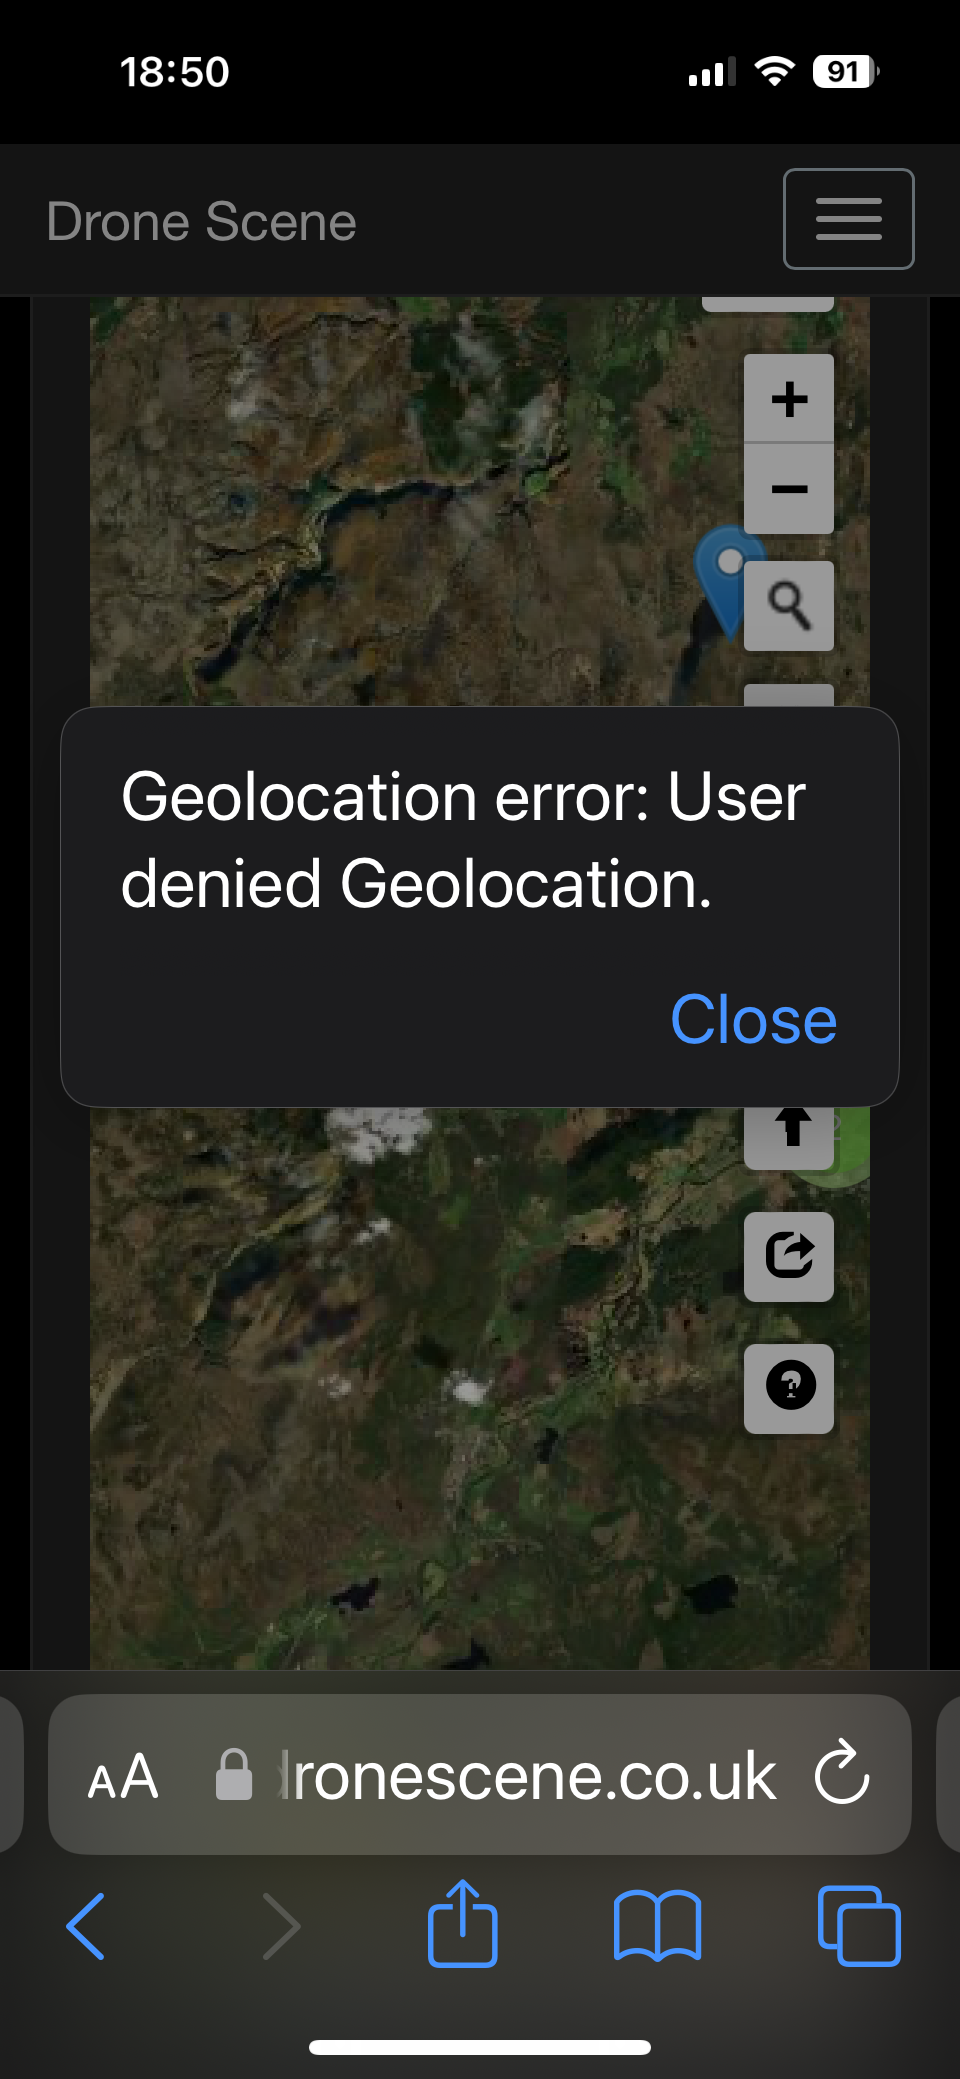Viewport: 960px width, 2079px height.
Task: Open the map search magnifier tool
Action: [789, 606]
